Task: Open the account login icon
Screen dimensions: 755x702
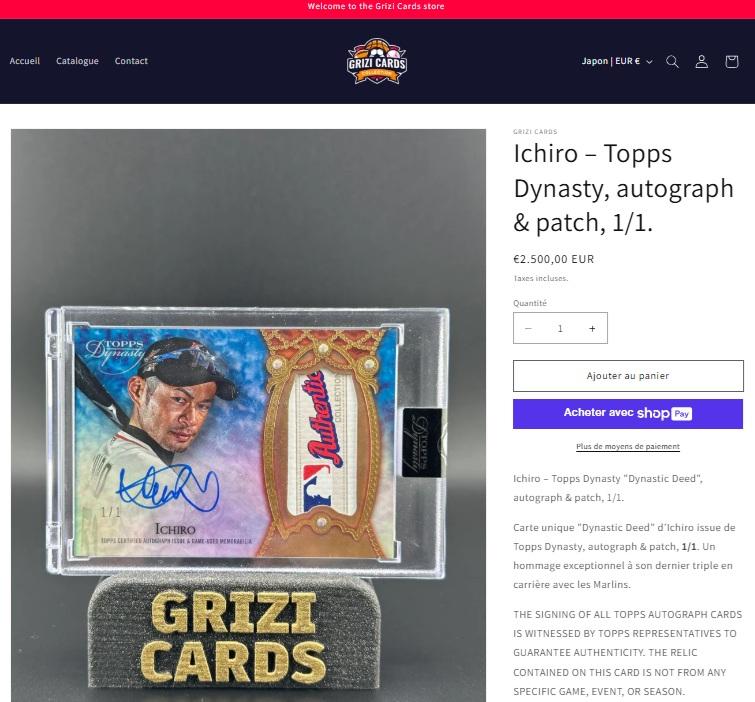Action: point(702,62)
